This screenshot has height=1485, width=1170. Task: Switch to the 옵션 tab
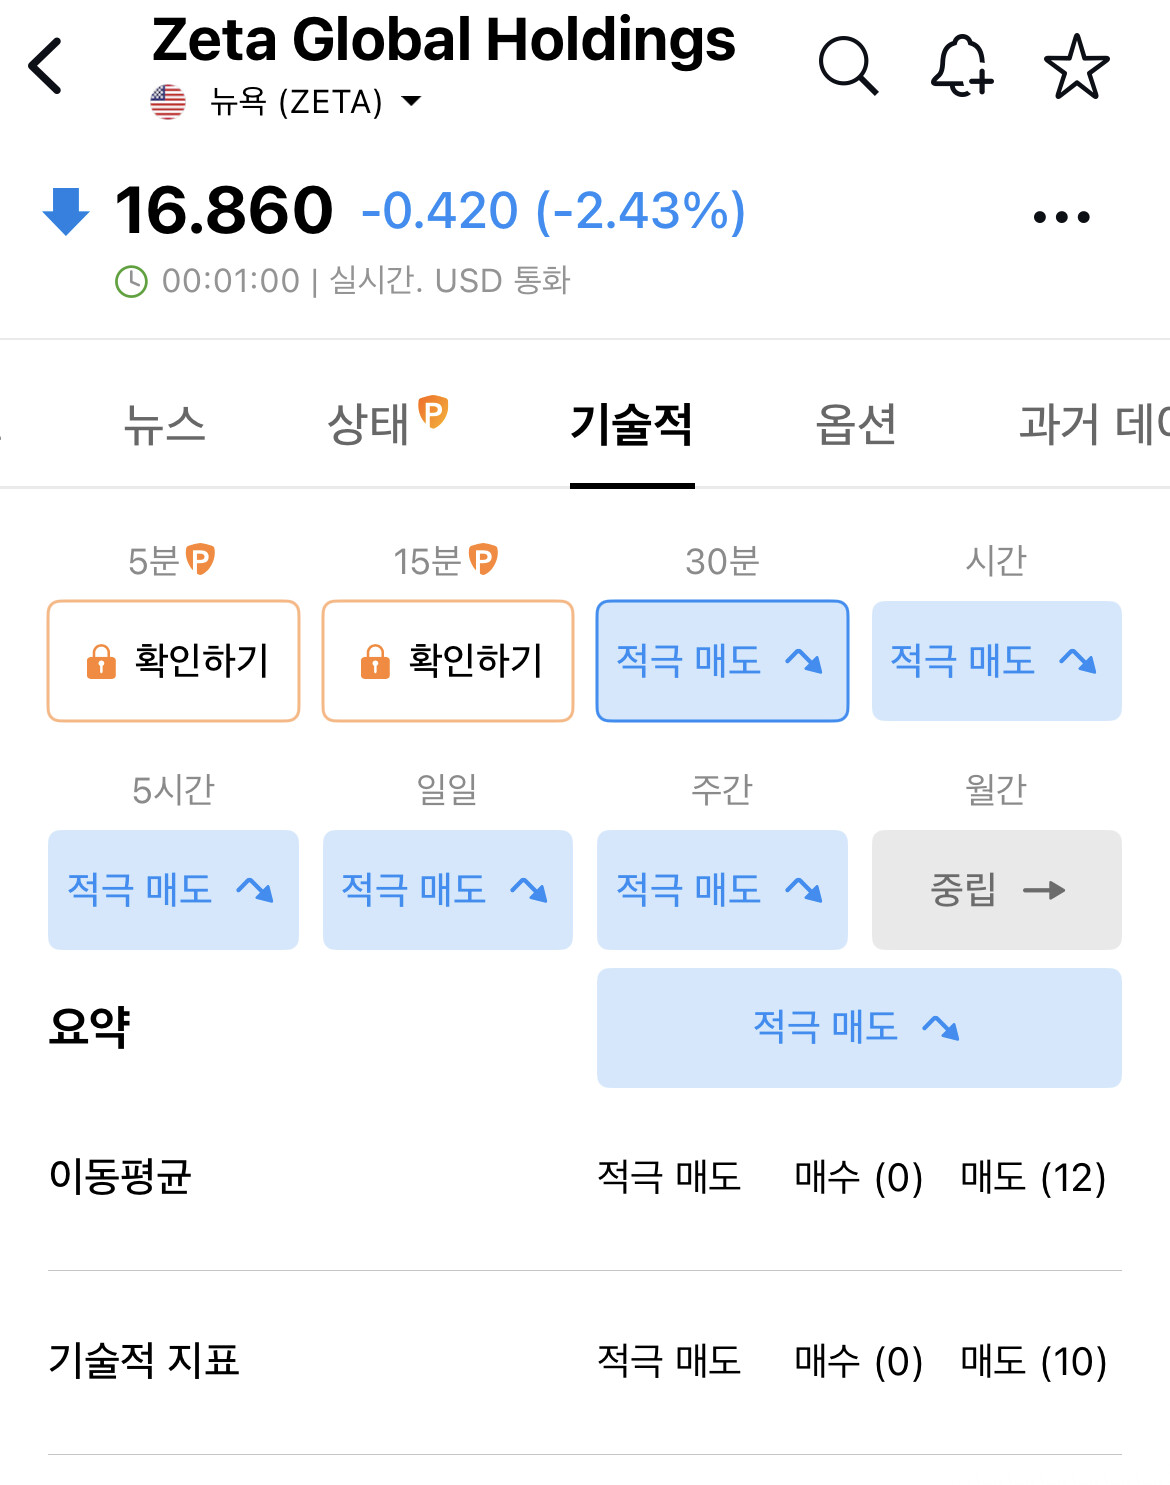pyautogui.click(x=856, y=424)
